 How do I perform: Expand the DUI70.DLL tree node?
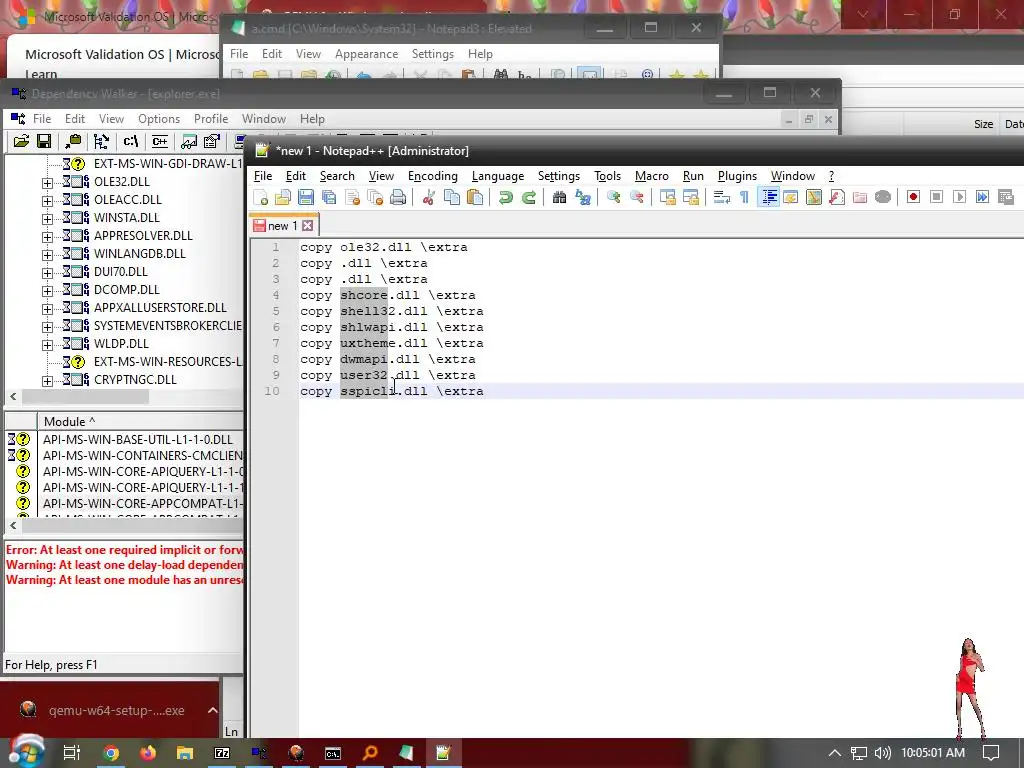pyautogui.click(x=47, y=273)
